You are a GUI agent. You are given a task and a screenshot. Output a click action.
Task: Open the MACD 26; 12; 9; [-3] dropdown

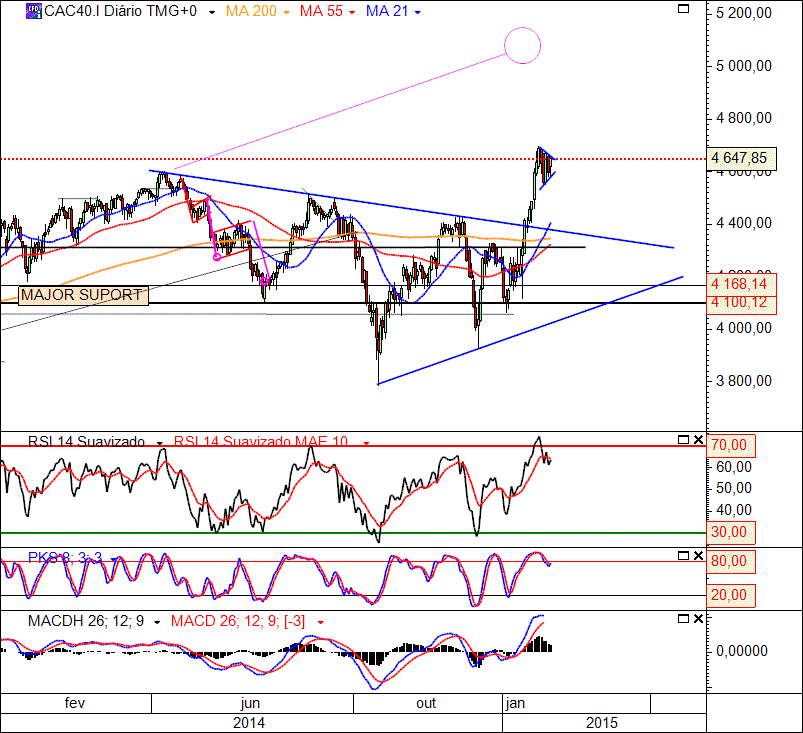(321, 623)
